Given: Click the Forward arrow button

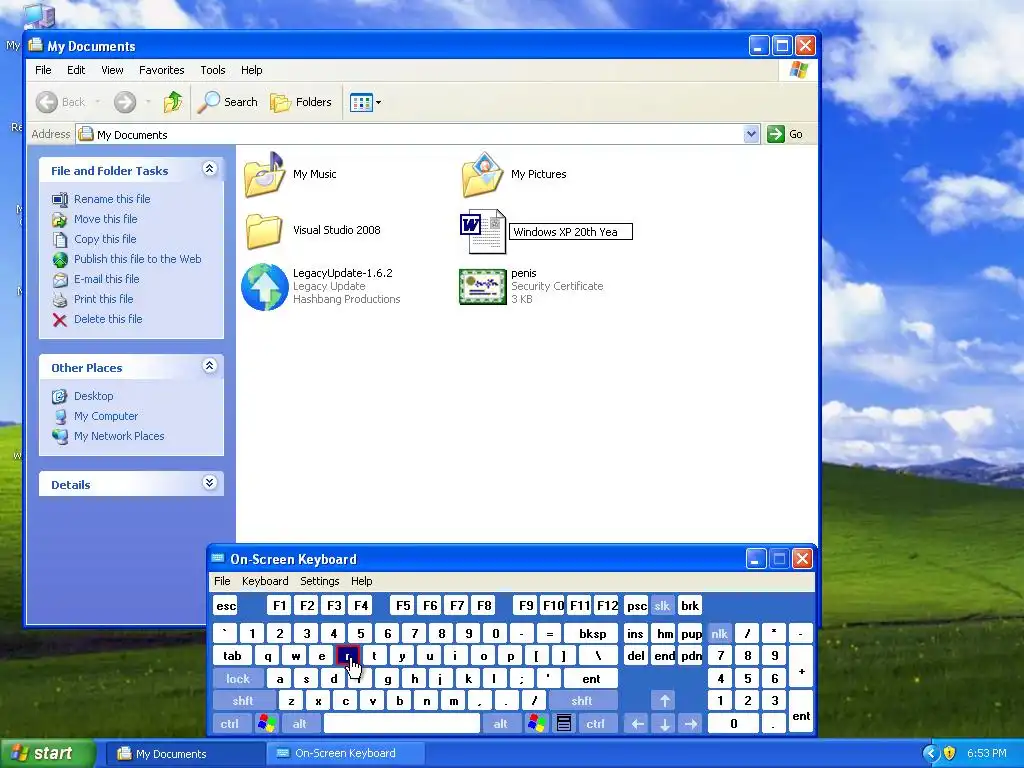Looking at the screenshot, I should 125,102.
